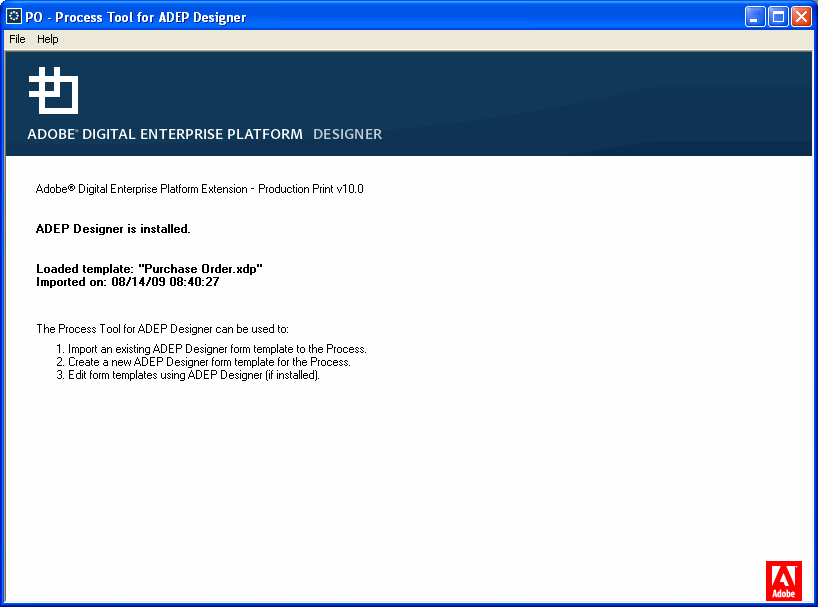Click the 'Loaded template: Purchase Order.xdp' line
The height and width of the screenshot is (607, 818).
pyautogui.click(x=149, y=269)
